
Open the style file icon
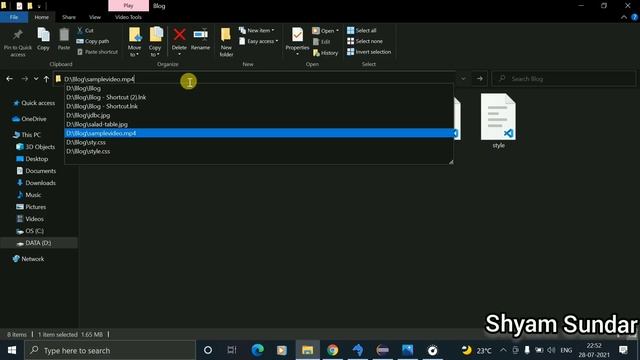click(498, 117)
